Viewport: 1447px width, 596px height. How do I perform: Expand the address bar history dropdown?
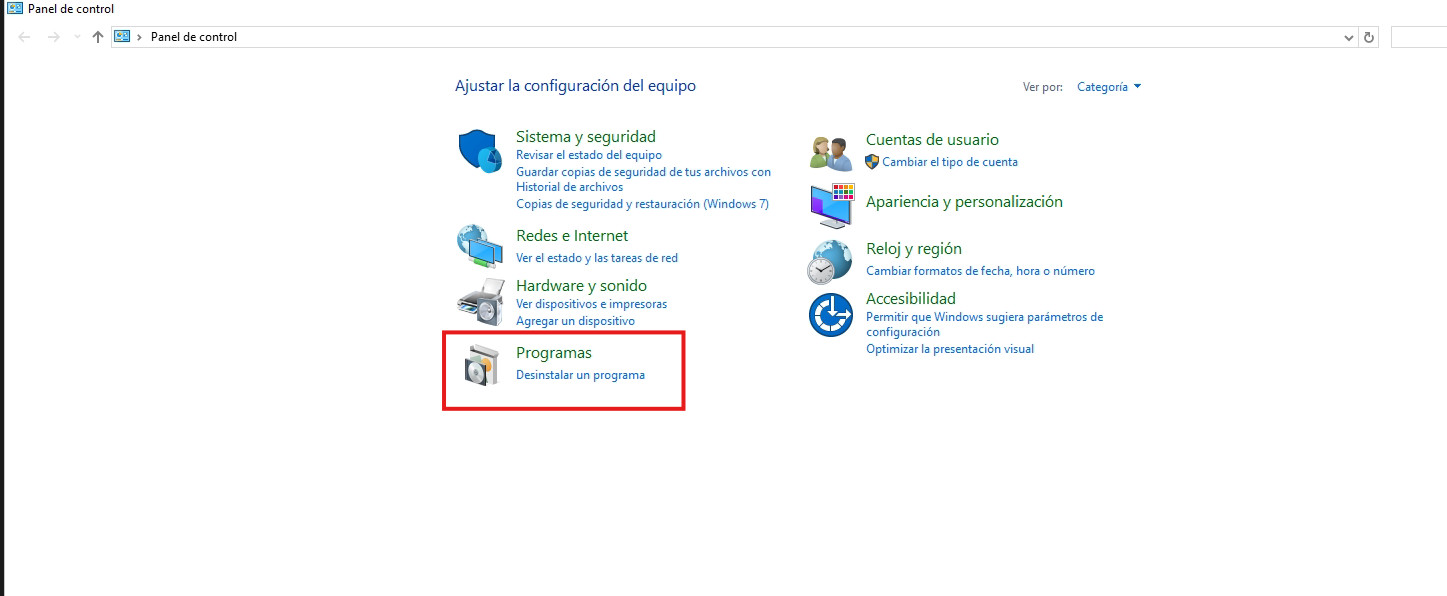[1348, 37]
